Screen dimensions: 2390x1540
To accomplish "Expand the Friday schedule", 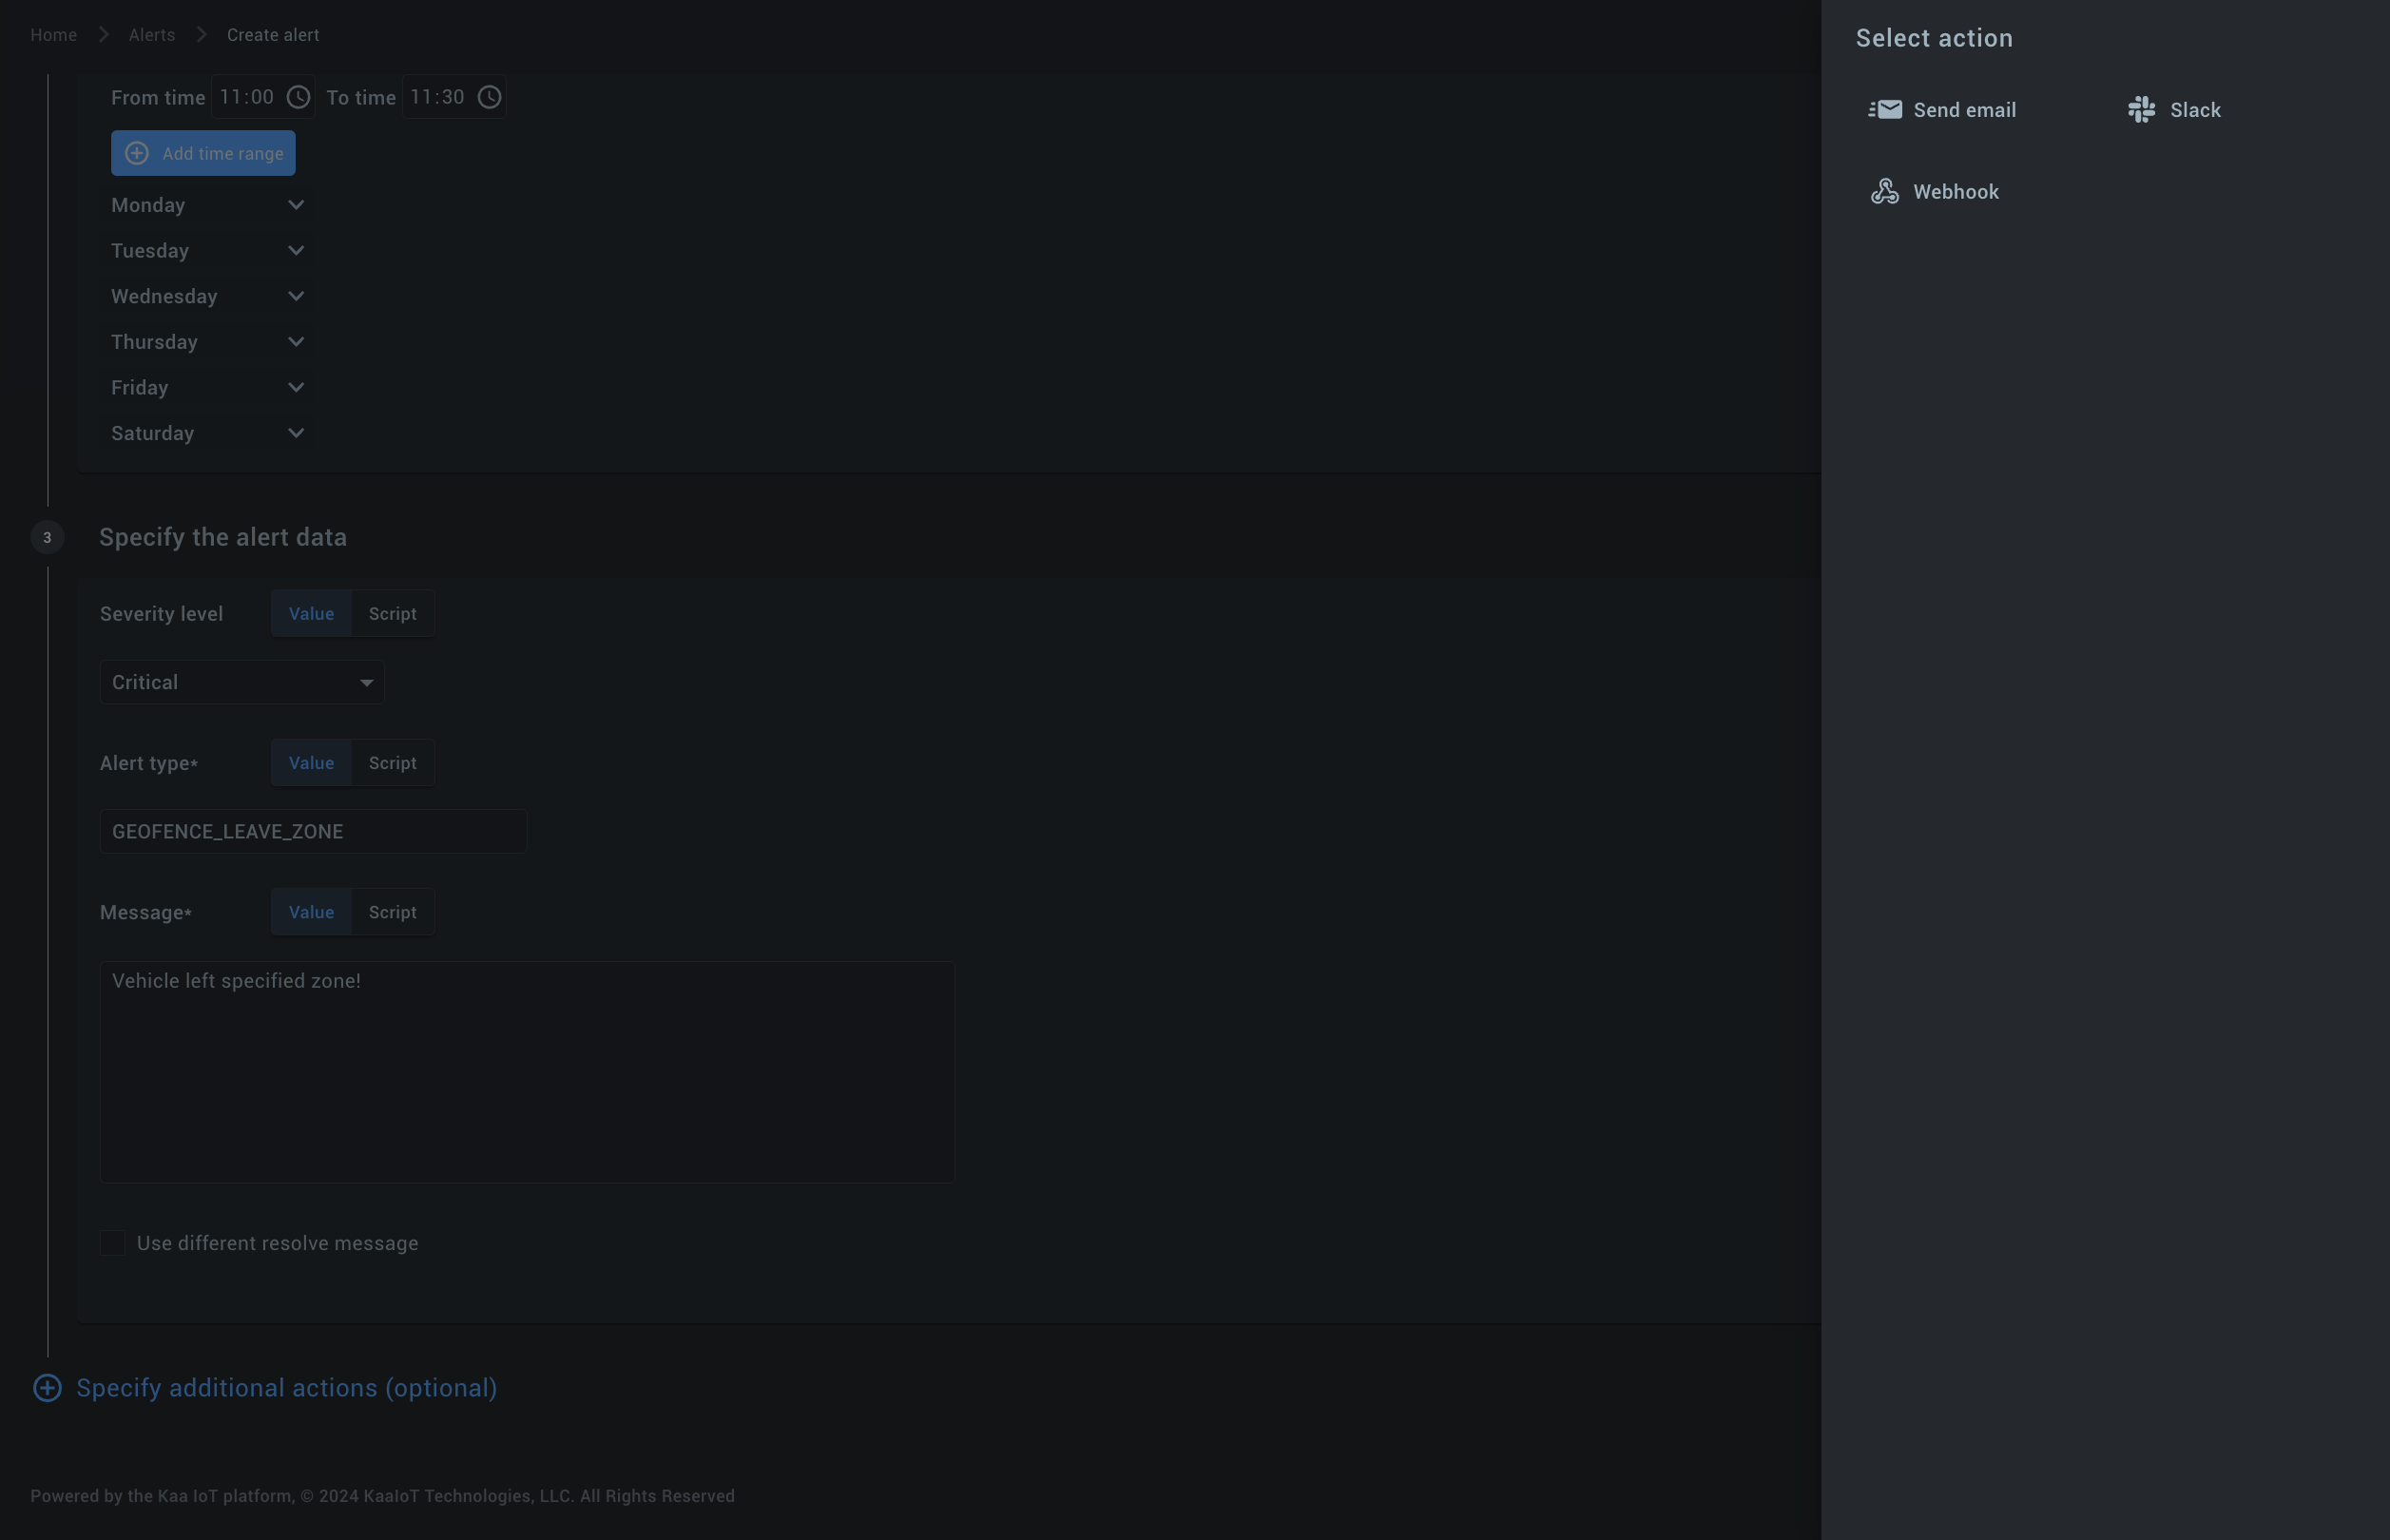I will pos(208,388).
